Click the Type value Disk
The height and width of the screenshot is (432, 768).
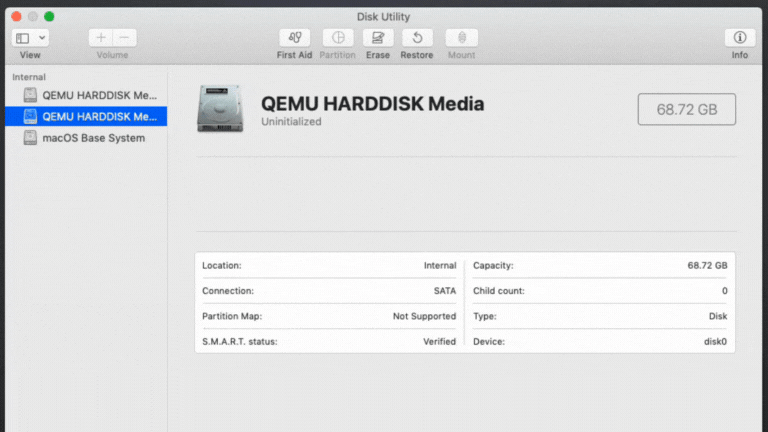coord(718,316)
